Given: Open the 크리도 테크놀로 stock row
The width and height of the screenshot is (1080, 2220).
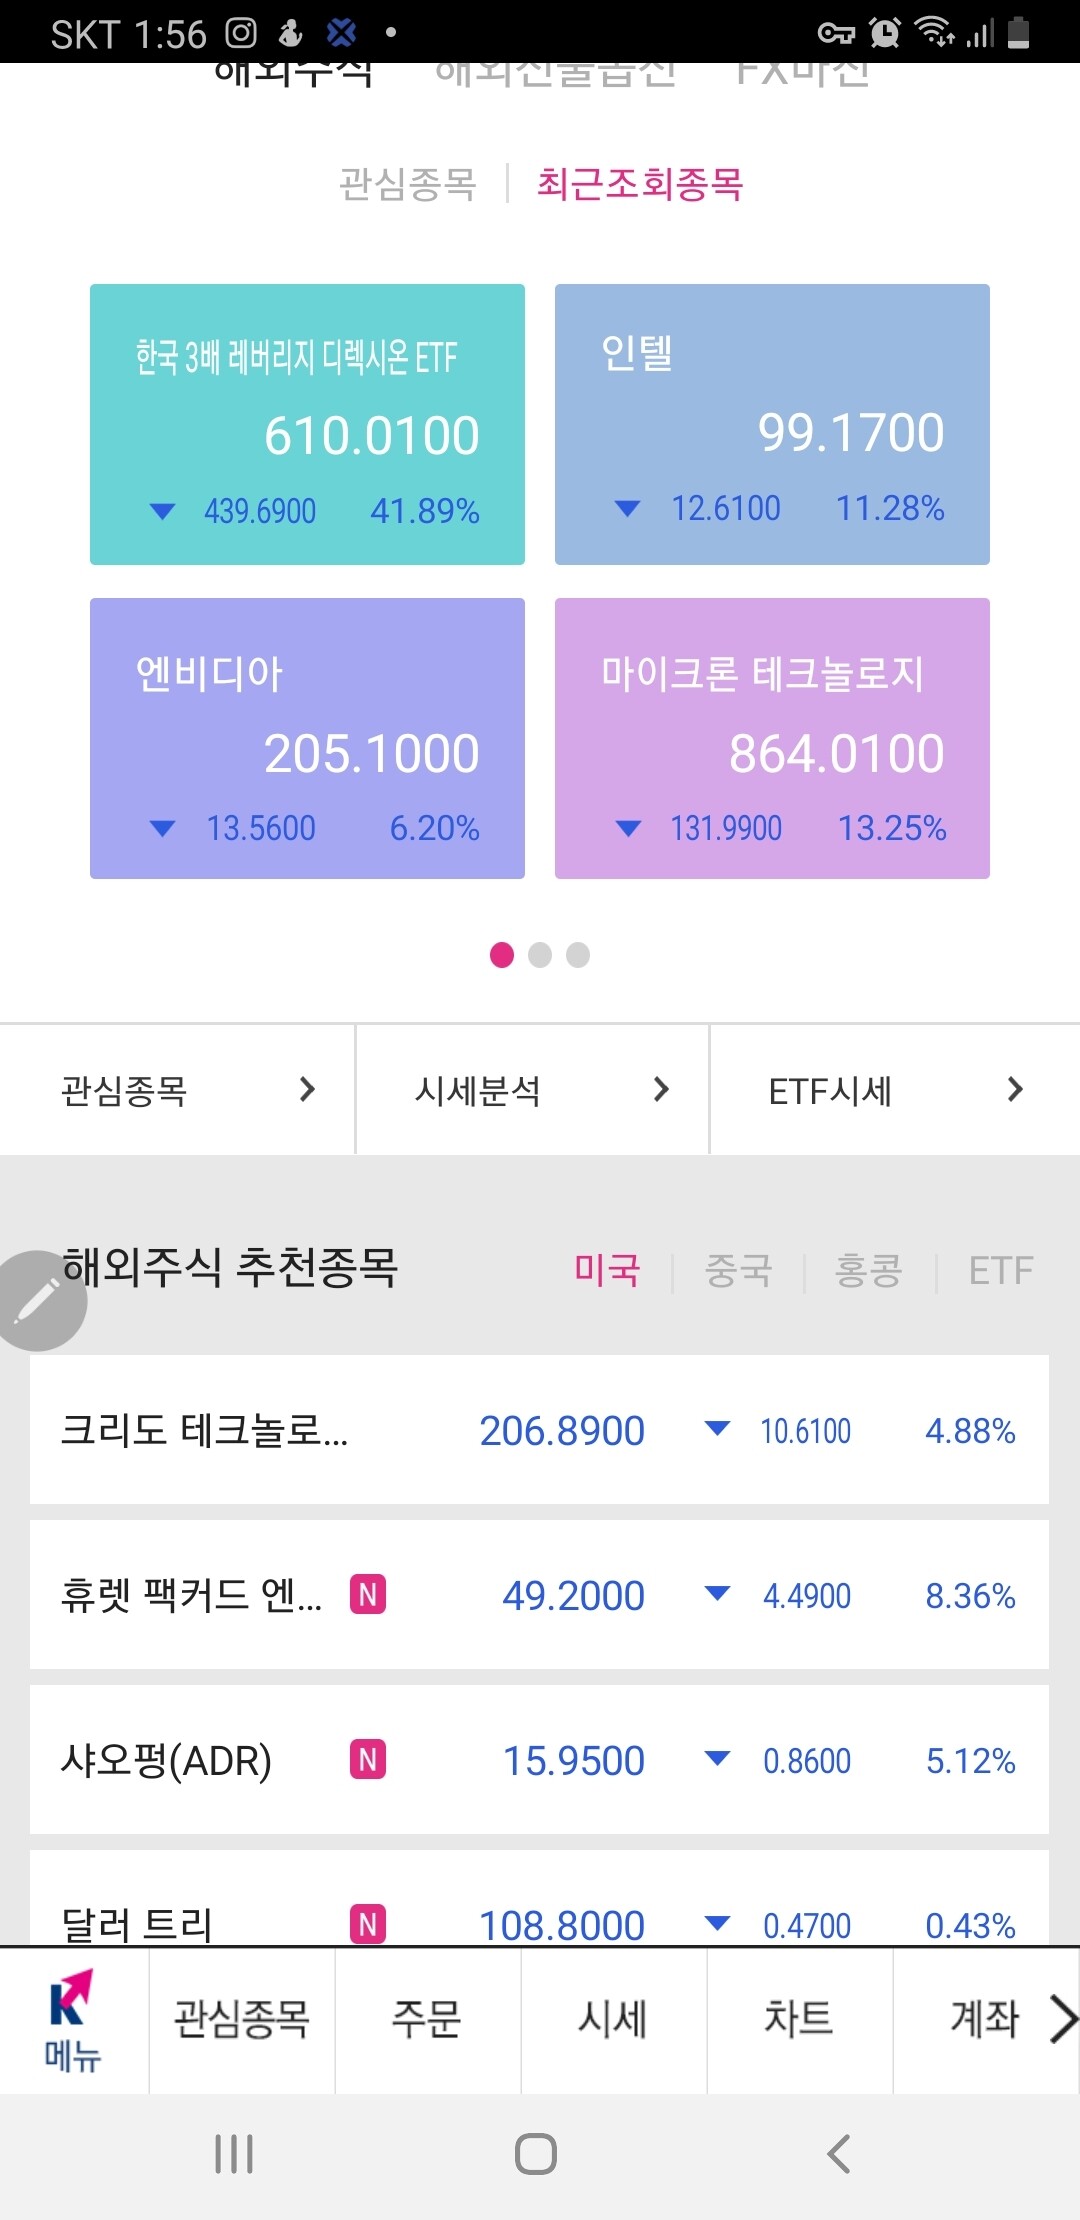Looking at the screenshot, I should click(x=539, y=1429).
